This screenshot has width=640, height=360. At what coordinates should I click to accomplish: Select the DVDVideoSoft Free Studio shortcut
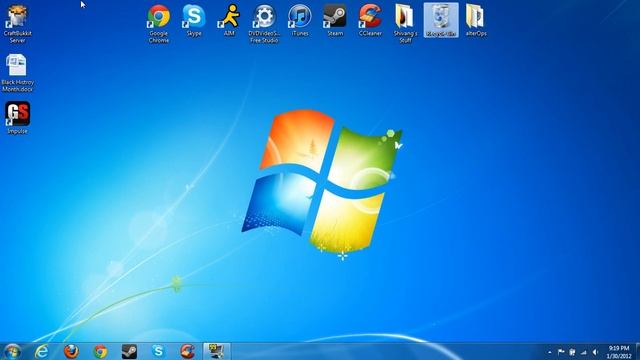264,24
